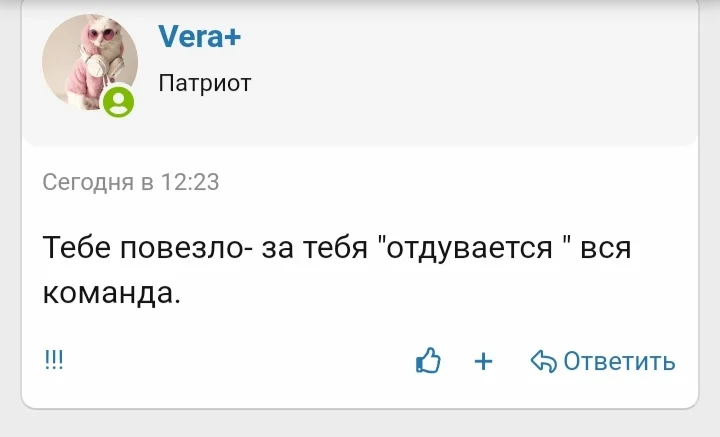The image size is (720, 437).
Task: Click the words "за тебя" in the message
Action: tap(308, 249)
